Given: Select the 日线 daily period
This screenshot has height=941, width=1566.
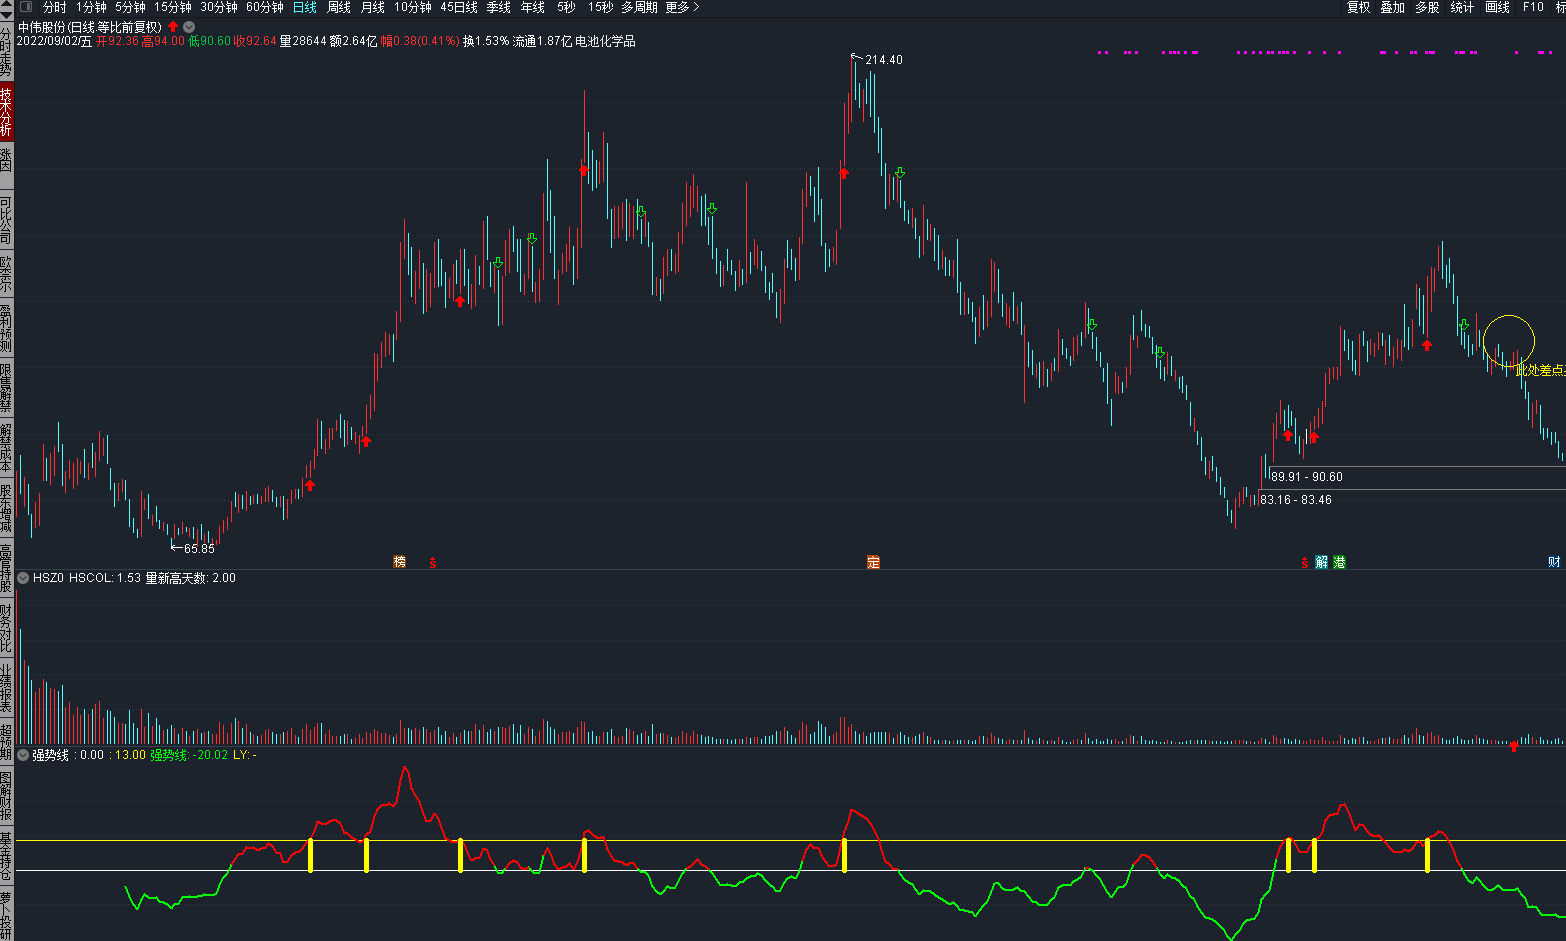Looking at the screenshot, I should (305, 7).
